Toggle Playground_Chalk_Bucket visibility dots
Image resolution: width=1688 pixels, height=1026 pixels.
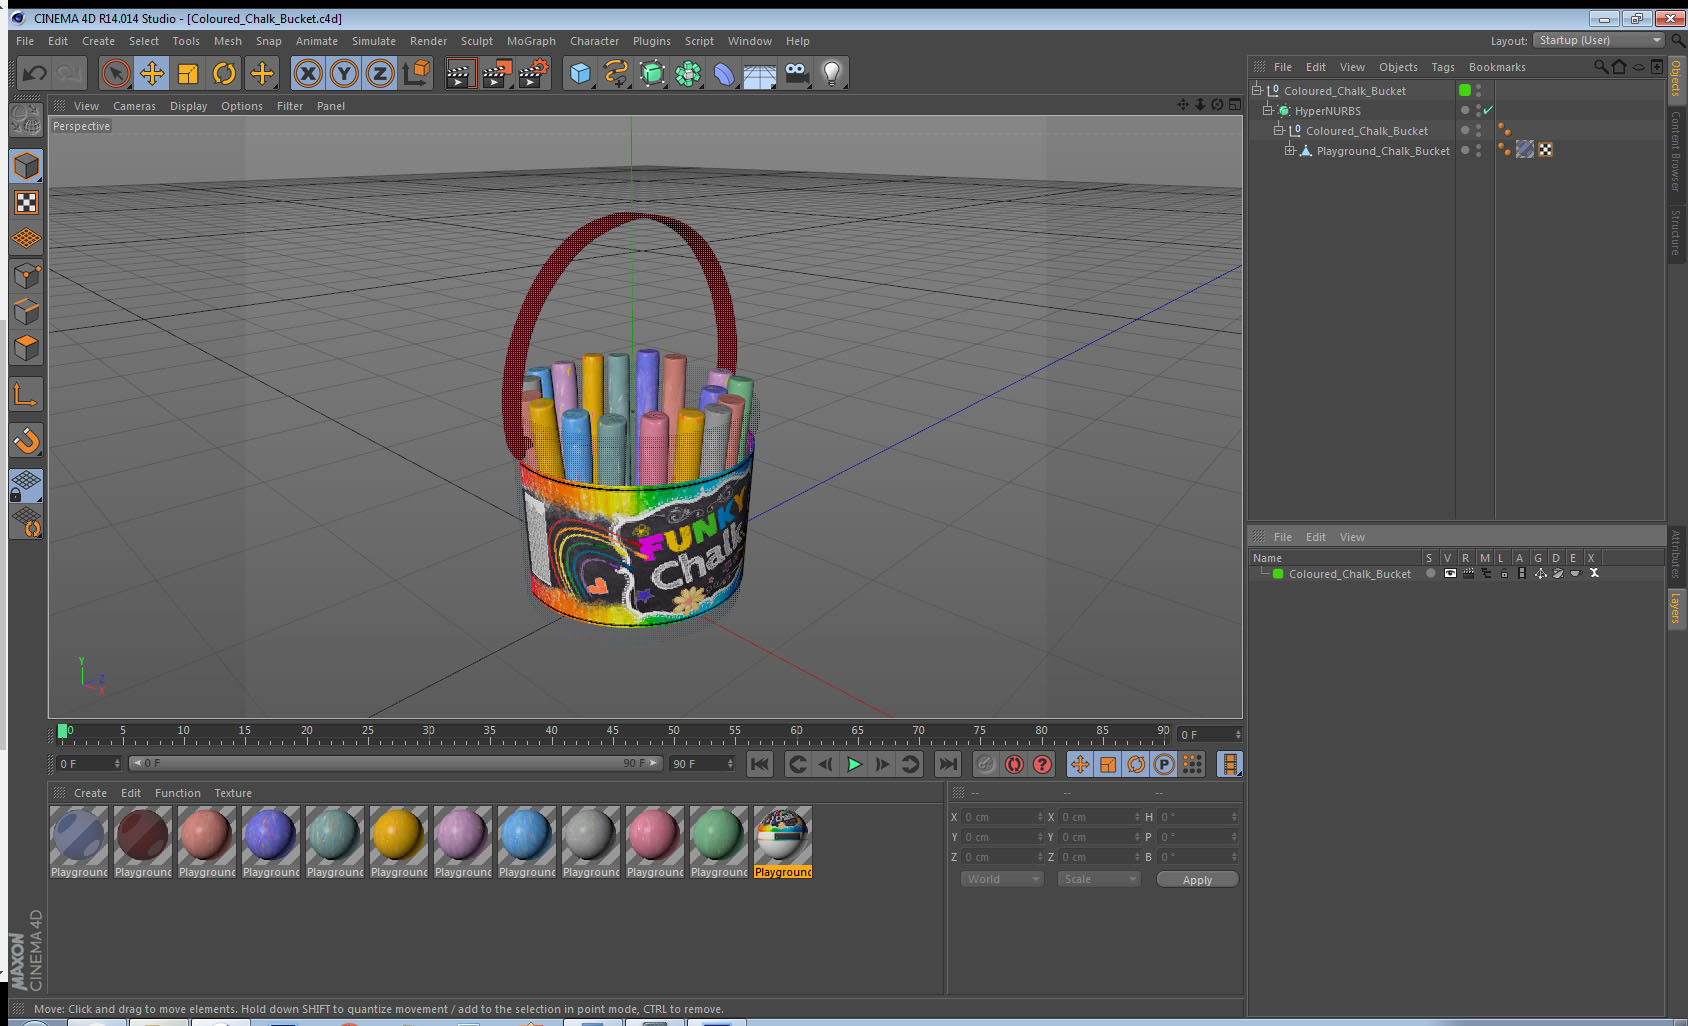pyautogui.click(x=1478, y=150)
